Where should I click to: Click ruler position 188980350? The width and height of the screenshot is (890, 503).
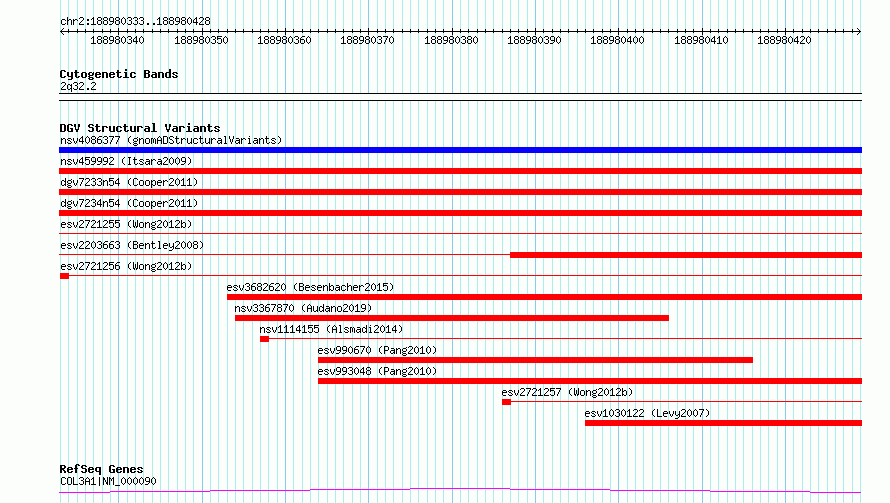tap(201, 40)
